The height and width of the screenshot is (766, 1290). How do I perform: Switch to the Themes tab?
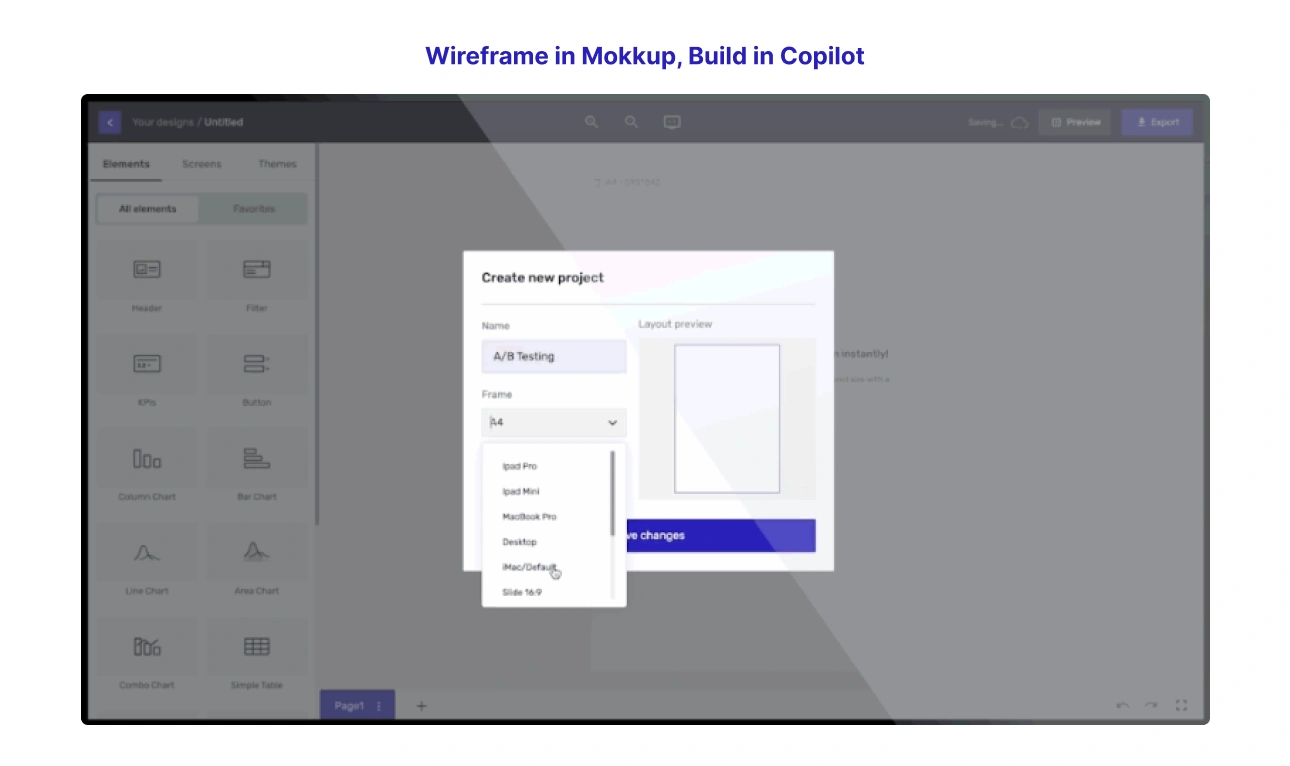coord(277,164)
